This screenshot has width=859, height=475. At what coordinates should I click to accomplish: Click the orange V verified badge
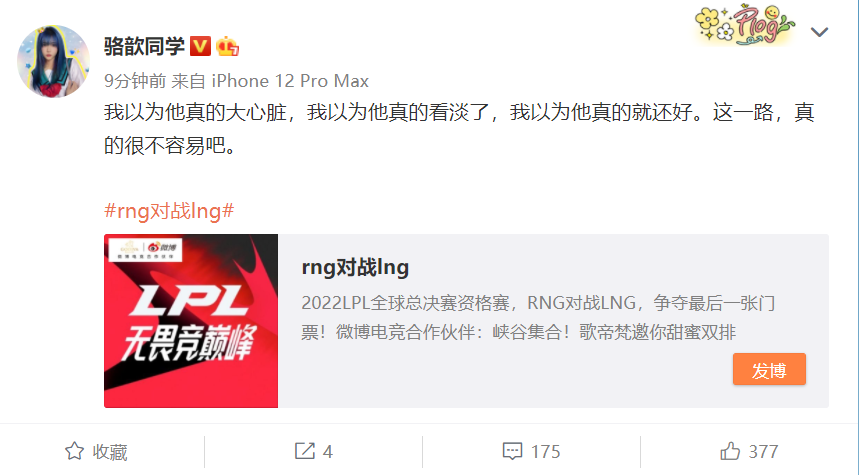[x=201, y=47]
